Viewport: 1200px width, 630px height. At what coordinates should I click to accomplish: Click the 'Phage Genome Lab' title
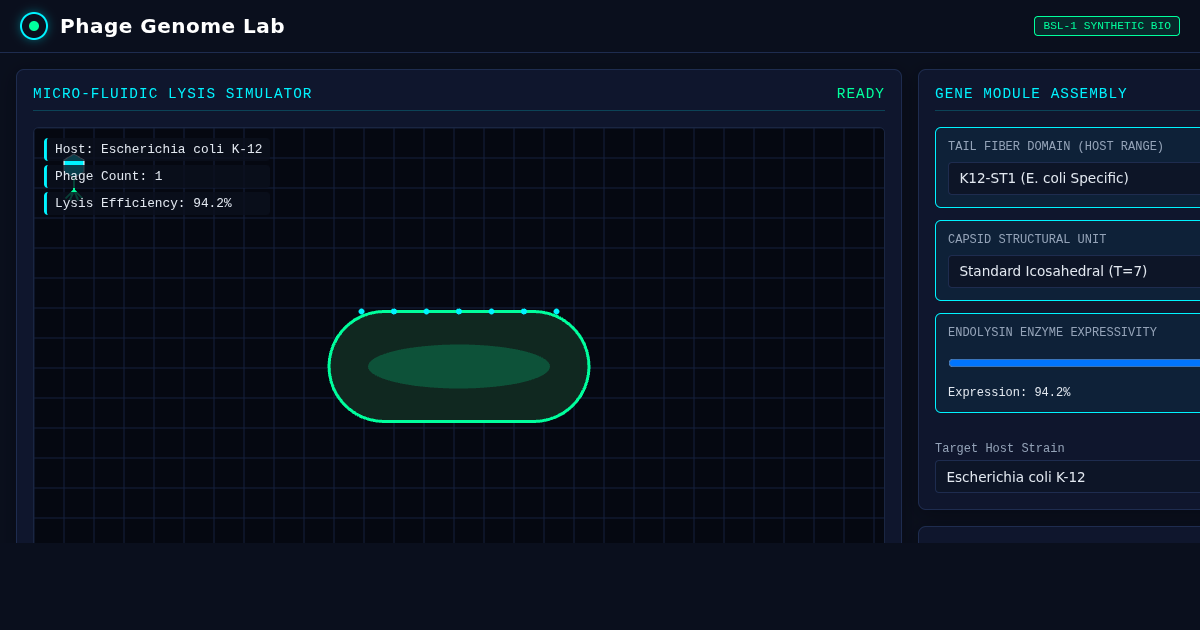(172, 26)
